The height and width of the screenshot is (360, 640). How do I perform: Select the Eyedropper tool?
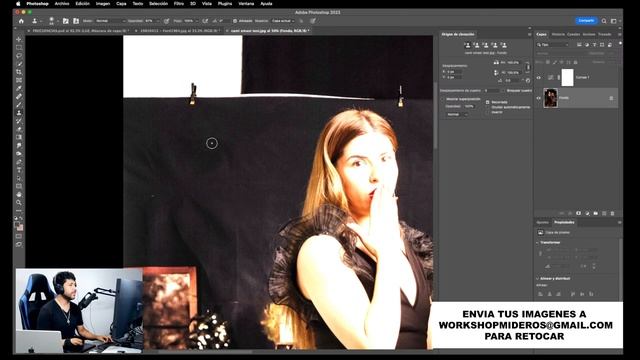coord(19,88)
